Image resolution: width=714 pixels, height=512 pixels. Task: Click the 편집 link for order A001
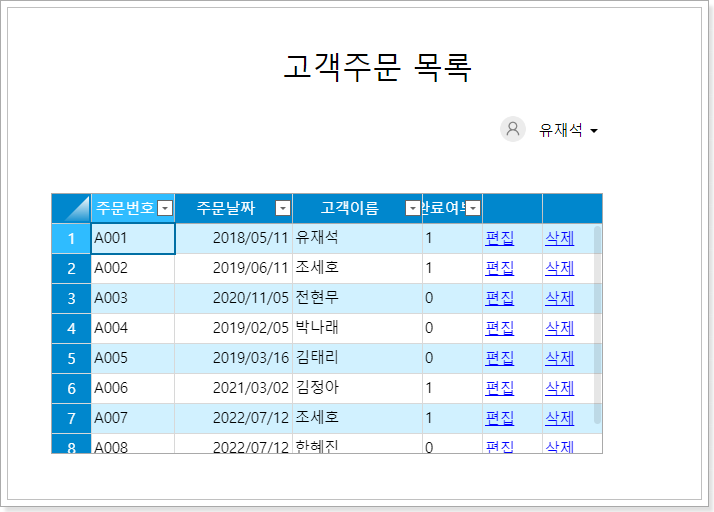point(499,238)
